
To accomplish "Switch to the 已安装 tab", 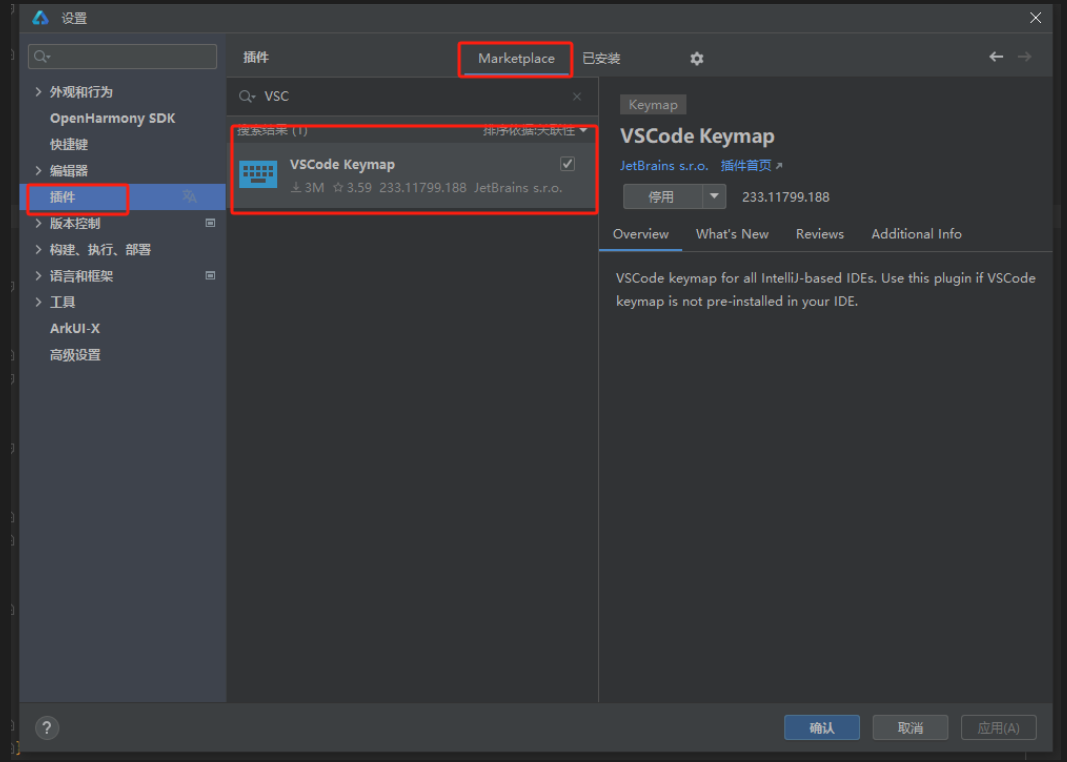I will pyautogui.click(x=602, y=59).
